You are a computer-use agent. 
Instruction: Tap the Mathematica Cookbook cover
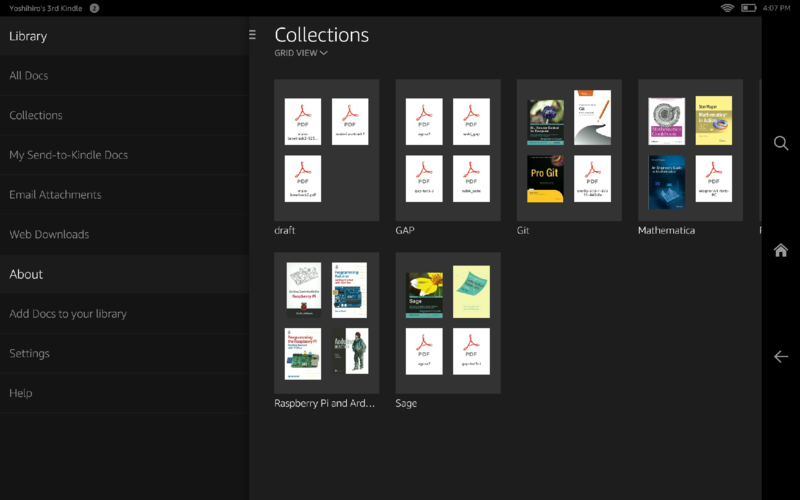click(666, 121)
